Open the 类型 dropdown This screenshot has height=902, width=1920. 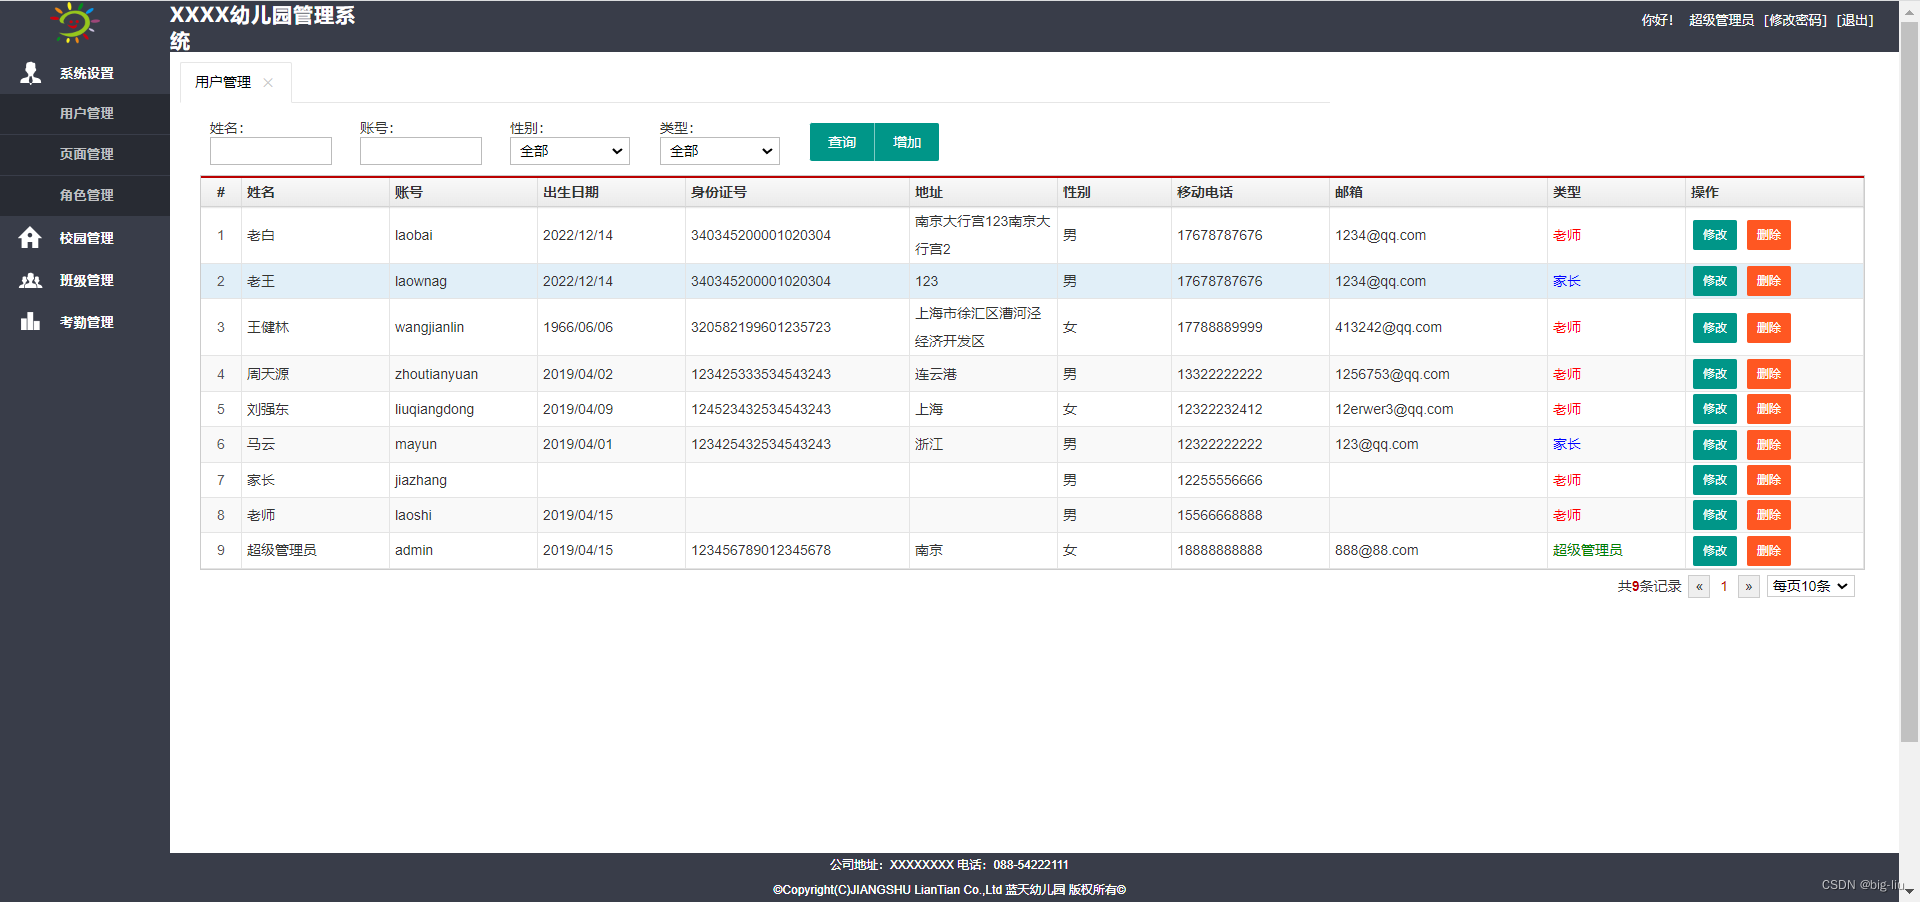click(x=720, y=151)
